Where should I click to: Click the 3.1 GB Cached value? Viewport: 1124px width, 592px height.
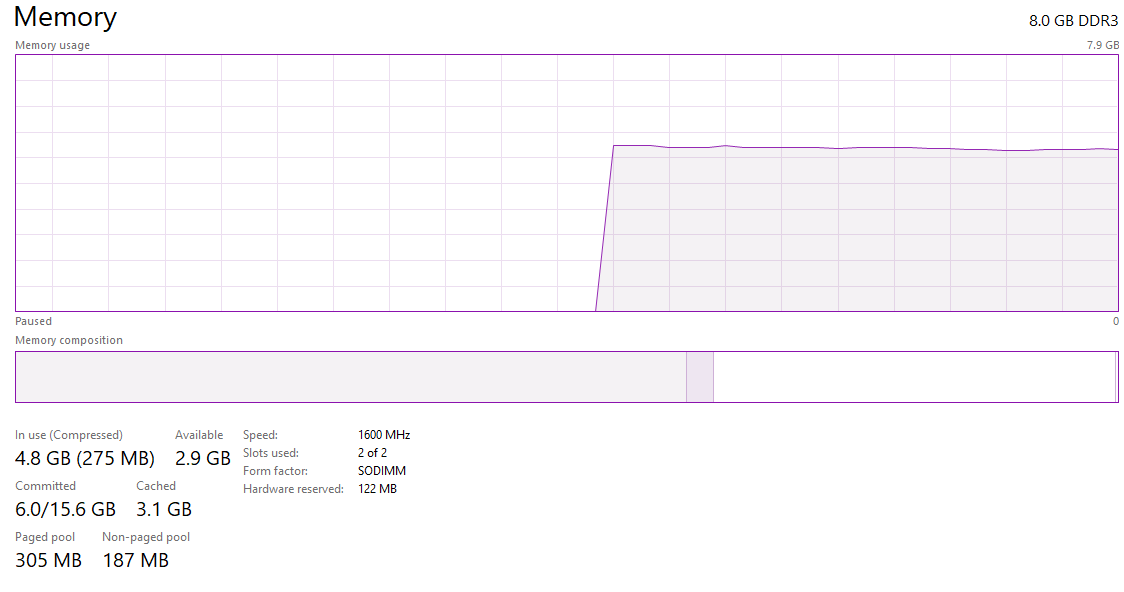click(164, 509)
